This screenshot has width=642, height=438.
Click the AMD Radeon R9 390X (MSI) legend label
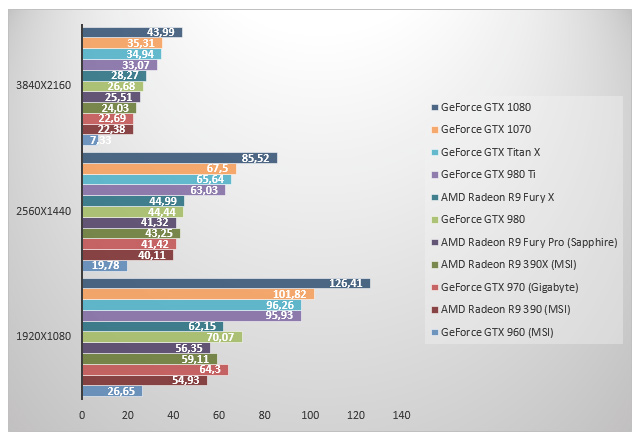[x=511, y=264]
